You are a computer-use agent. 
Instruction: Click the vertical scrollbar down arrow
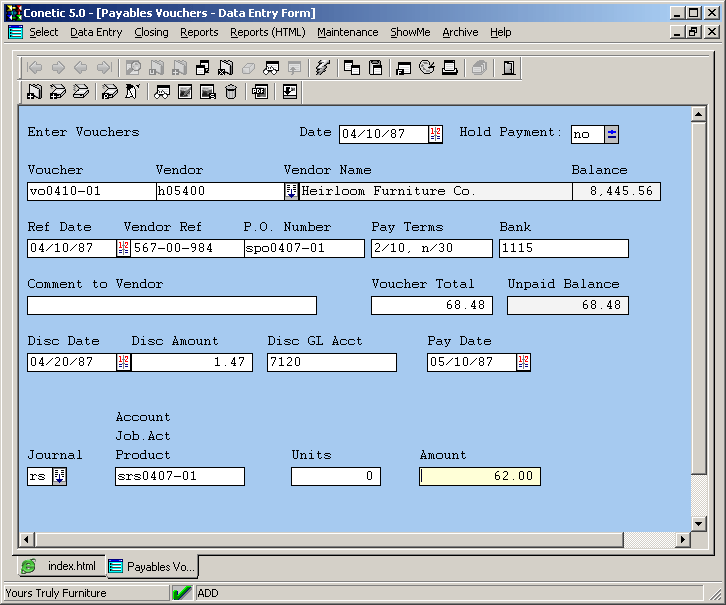pos(699,523)
